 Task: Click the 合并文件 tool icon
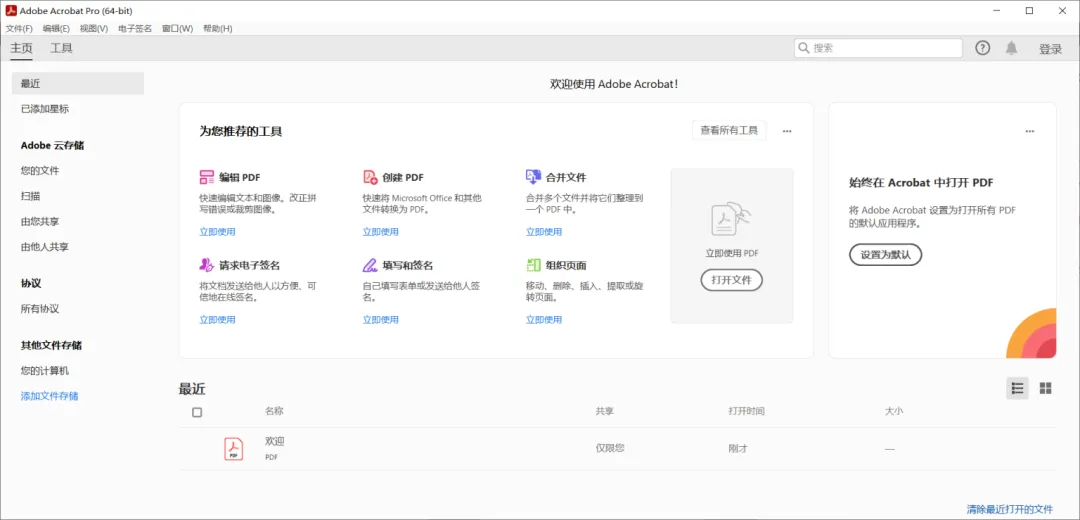coord(533,177)
